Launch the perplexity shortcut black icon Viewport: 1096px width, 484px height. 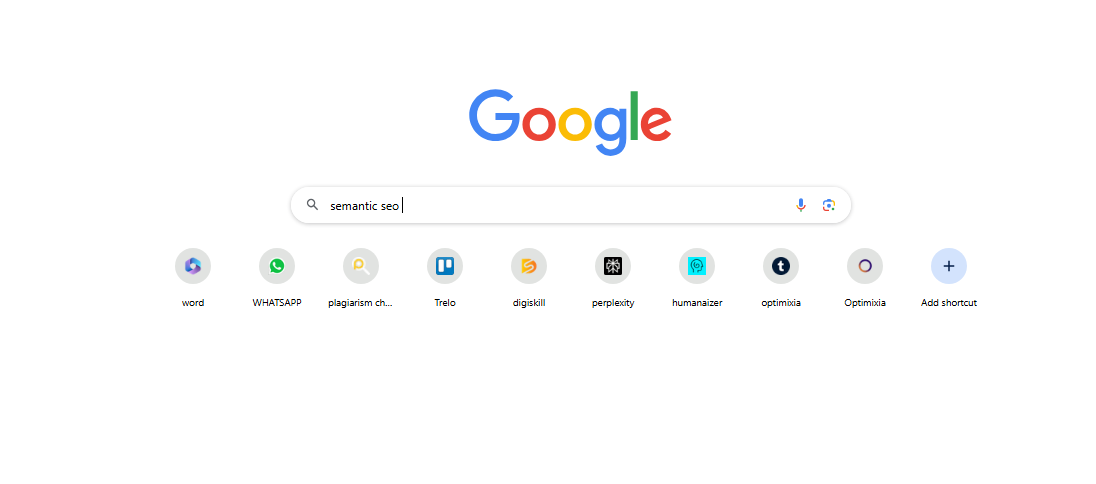(613, 266)
